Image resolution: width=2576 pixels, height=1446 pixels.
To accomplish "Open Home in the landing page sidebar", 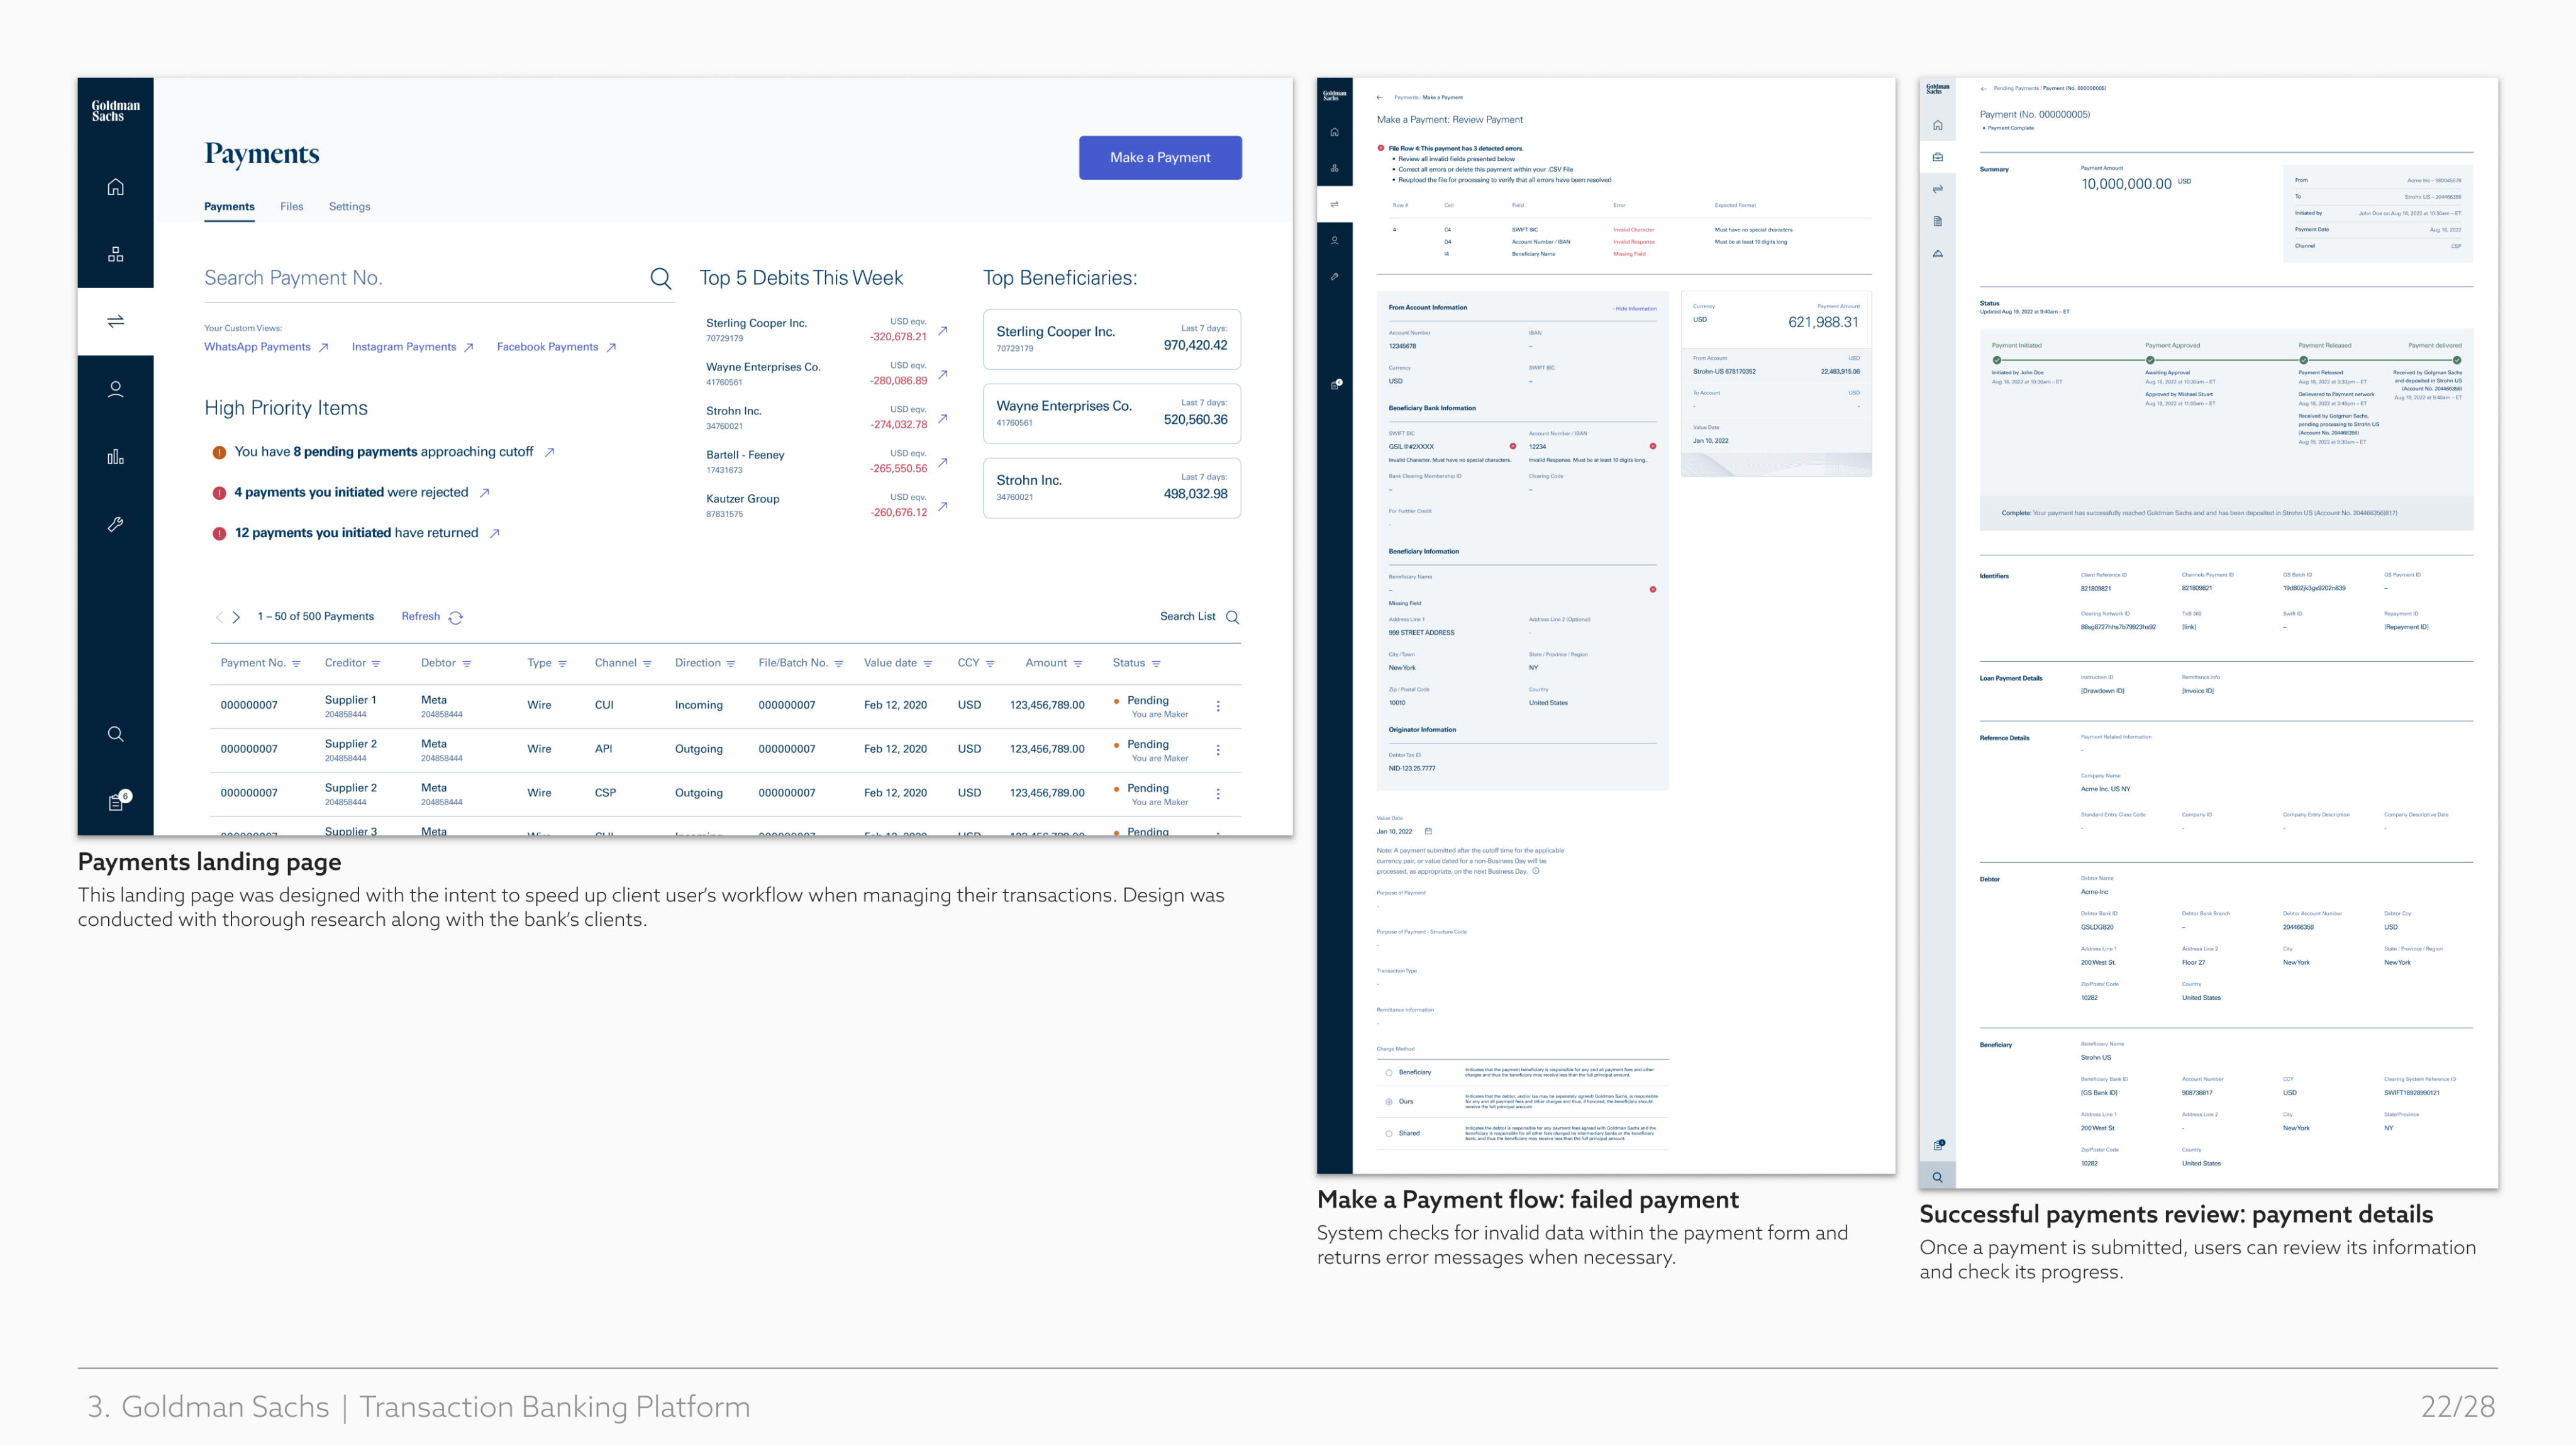I will tap(116, 187).
